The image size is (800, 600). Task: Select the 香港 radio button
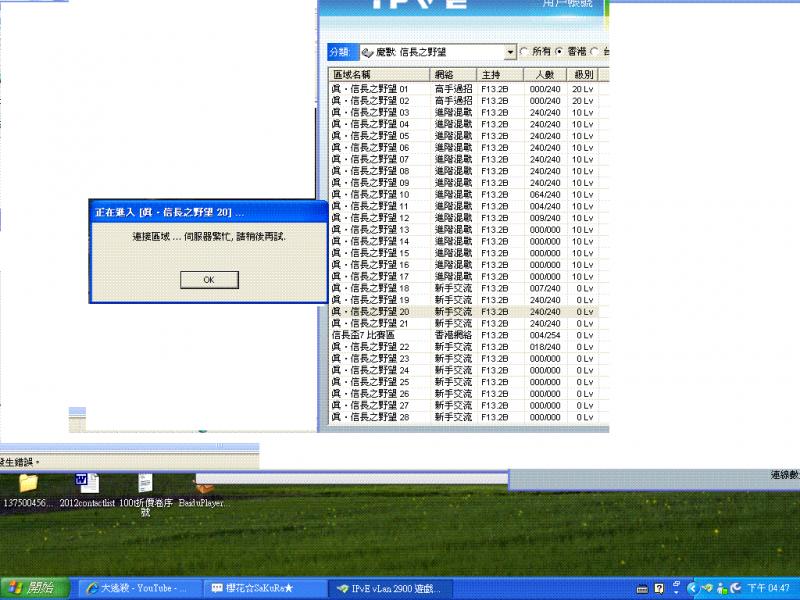click(560, 52)
